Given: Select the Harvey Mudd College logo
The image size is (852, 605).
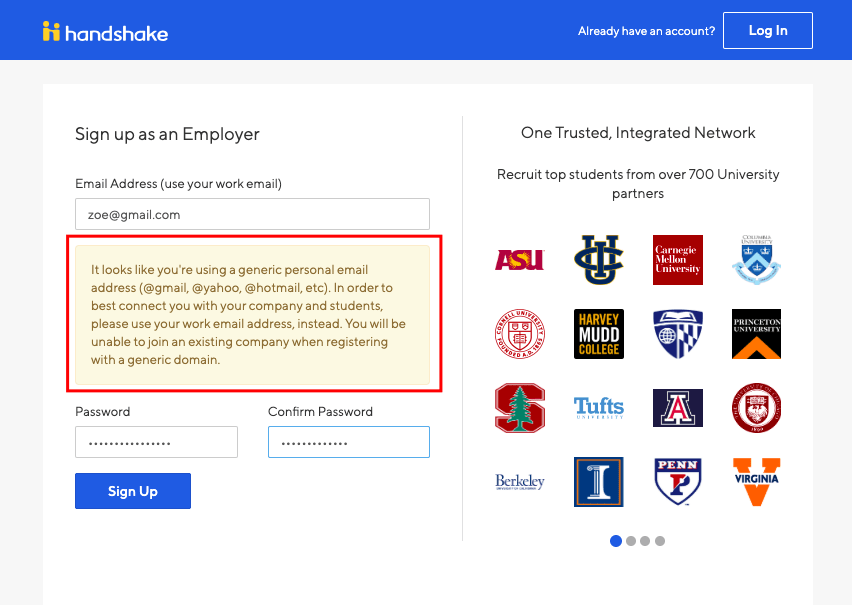Looking at the screenshot, I should 598,333.
